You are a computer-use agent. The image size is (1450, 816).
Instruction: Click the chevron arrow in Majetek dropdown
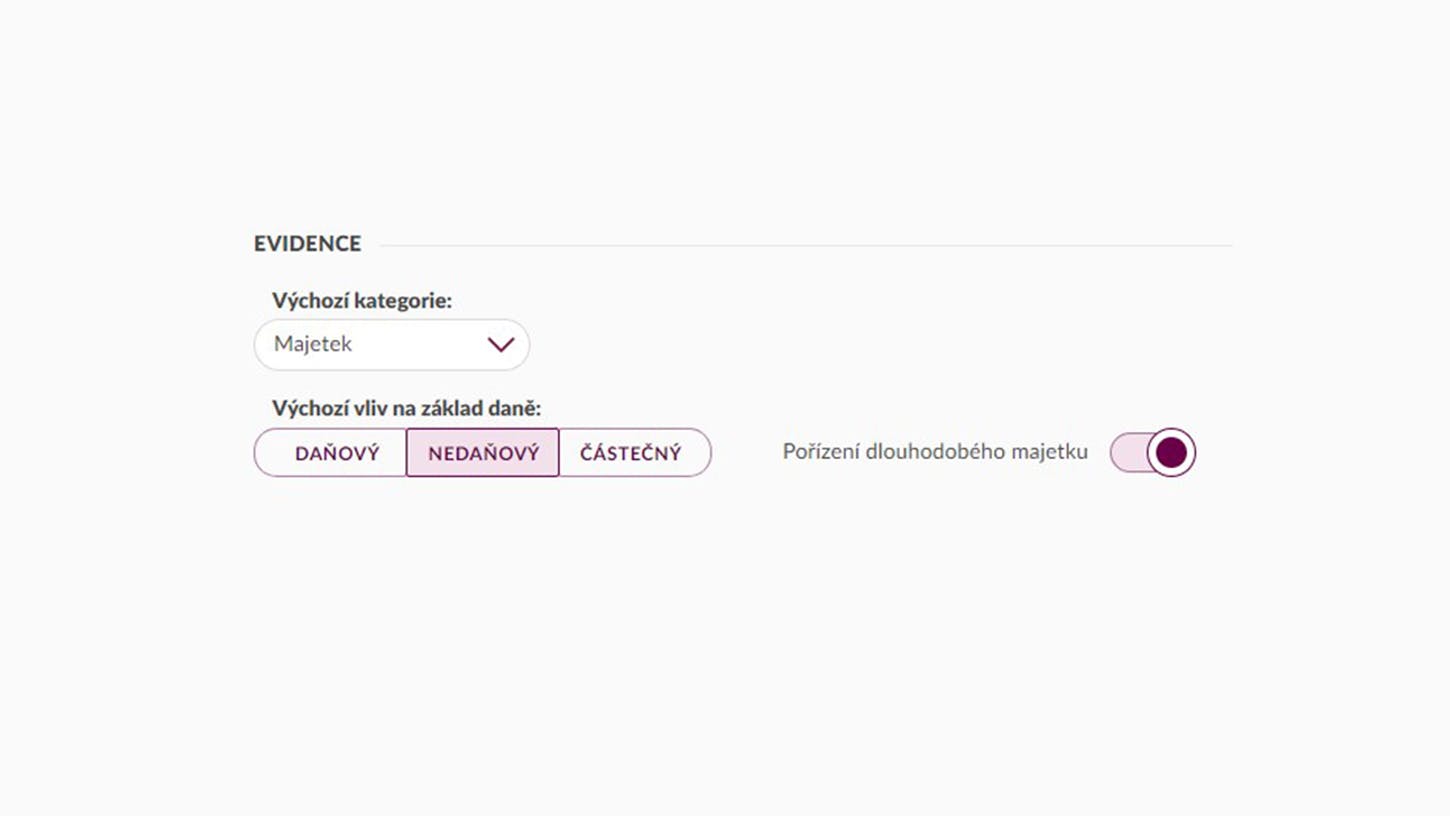500,345
